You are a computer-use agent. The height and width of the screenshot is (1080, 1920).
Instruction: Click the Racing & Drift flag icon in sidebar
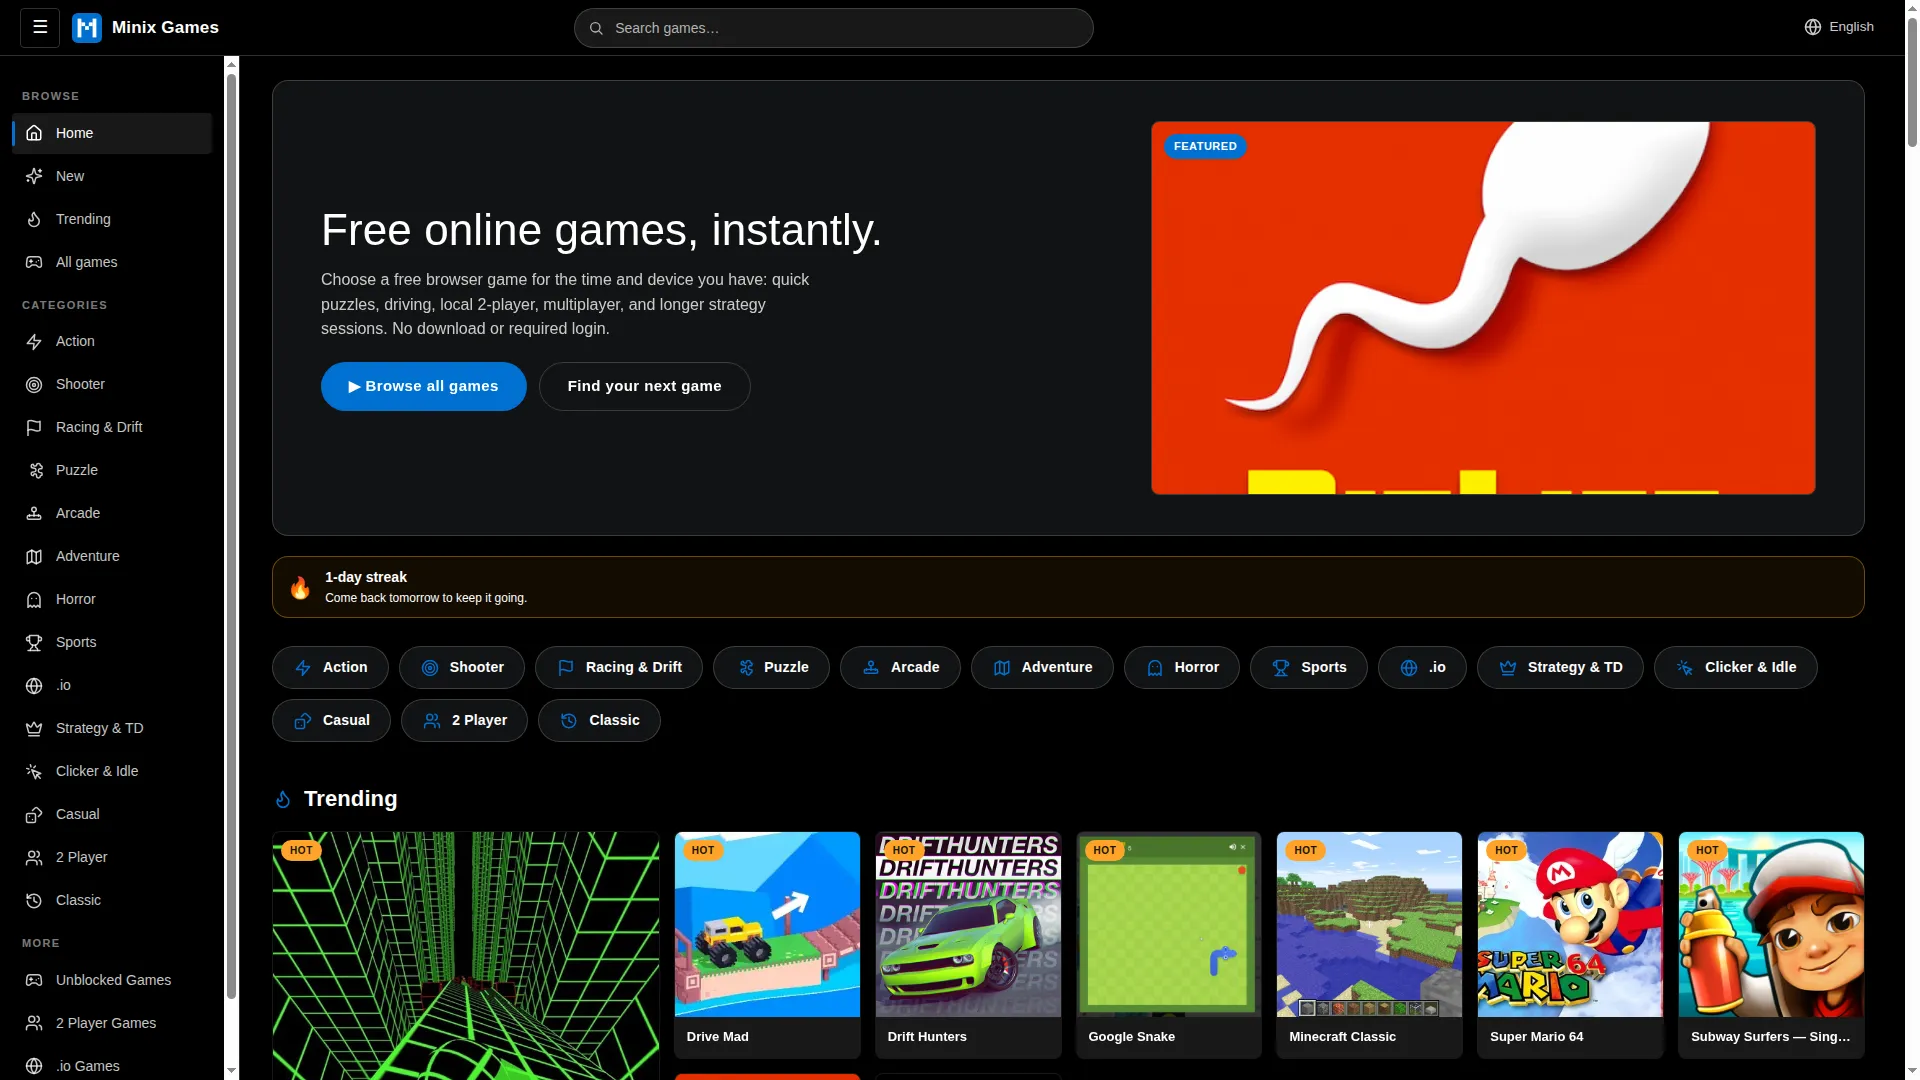coord(34,427)
